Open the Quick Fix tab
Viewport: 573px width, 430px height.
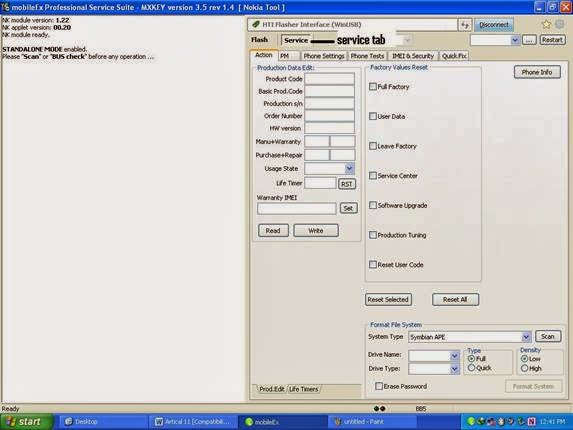[454, 56]
